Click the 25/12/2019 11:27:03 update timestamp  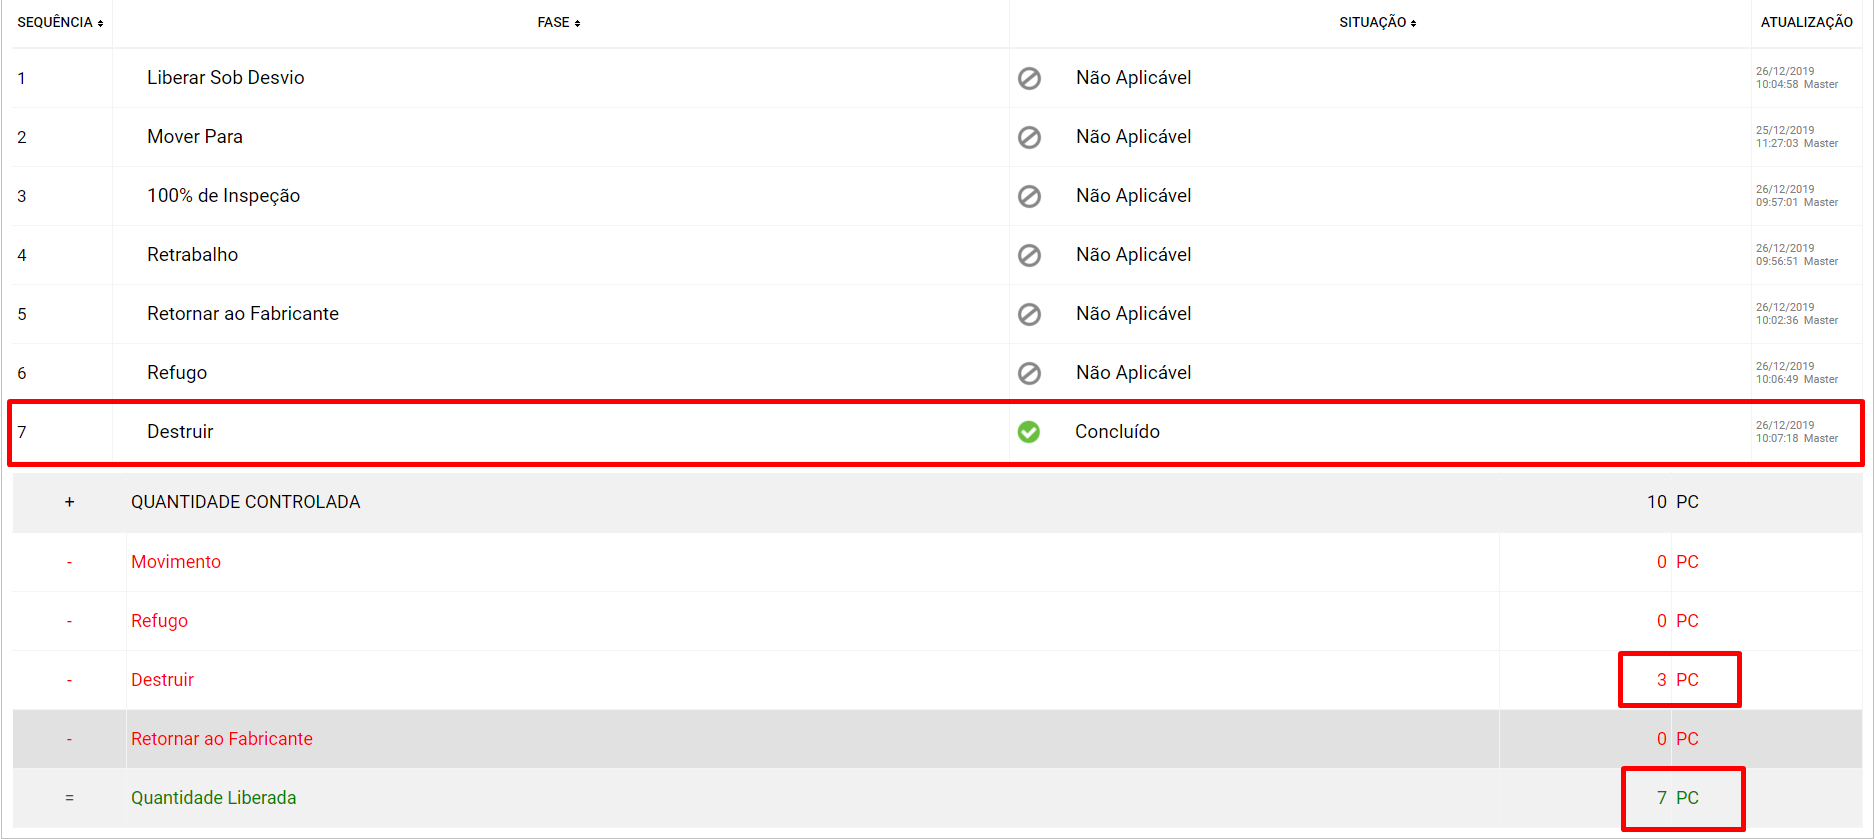(x=1796, y=137)
